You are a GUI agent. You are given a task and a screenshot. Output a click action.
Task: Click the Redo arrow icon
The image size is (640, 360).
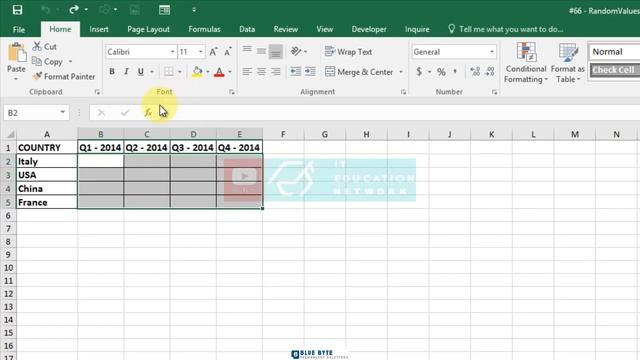[73, 9]
